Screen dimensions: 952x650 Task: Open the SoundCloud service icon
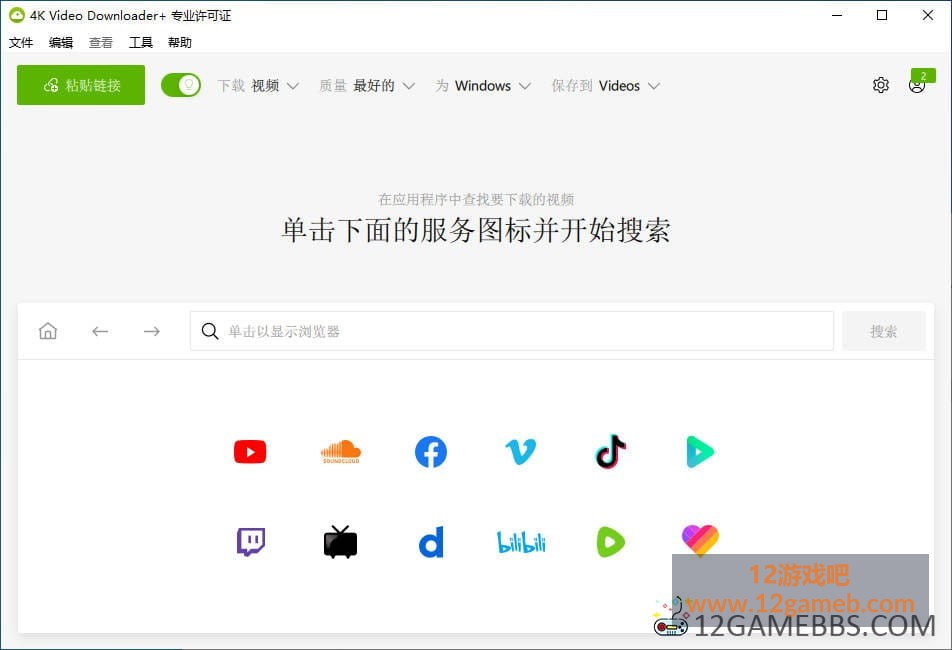(x=341, y=452)
